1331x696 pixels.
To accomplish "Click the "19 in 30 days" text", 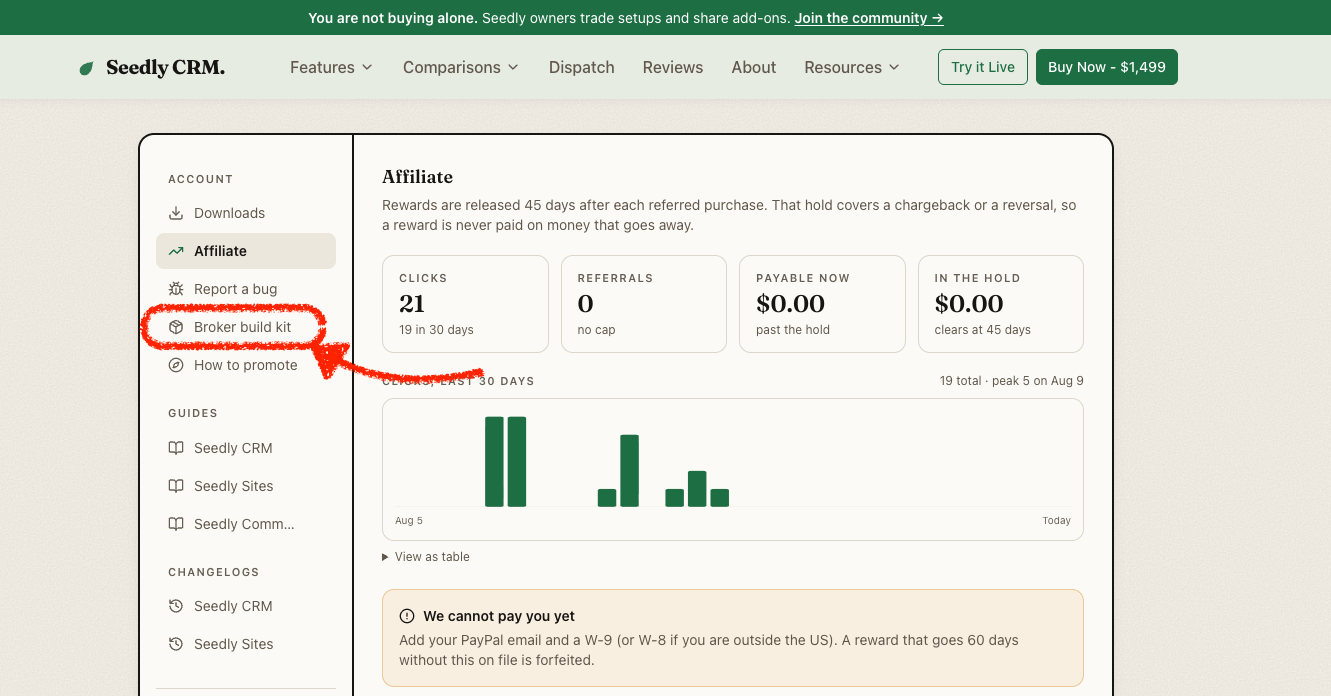I will [x=436, y=330].
